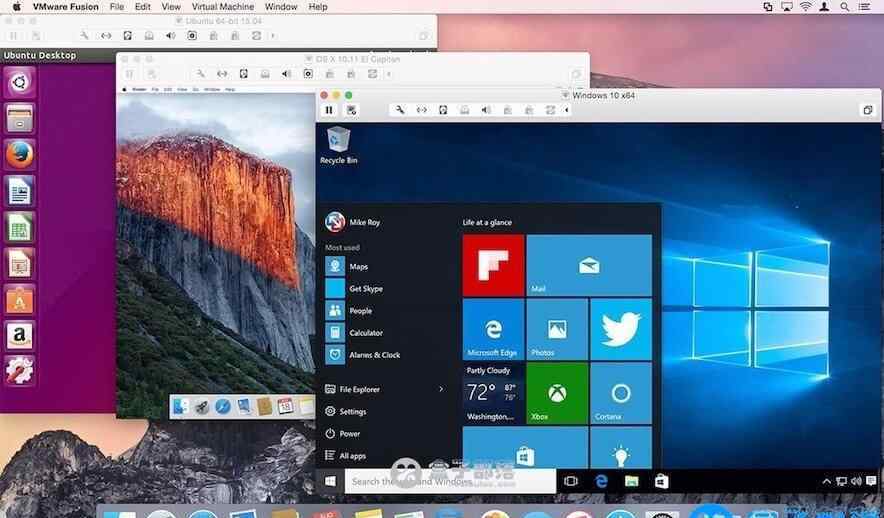Open Windows 10 VM settings wrench
The image size is (884, 518).
pos(400,110)
